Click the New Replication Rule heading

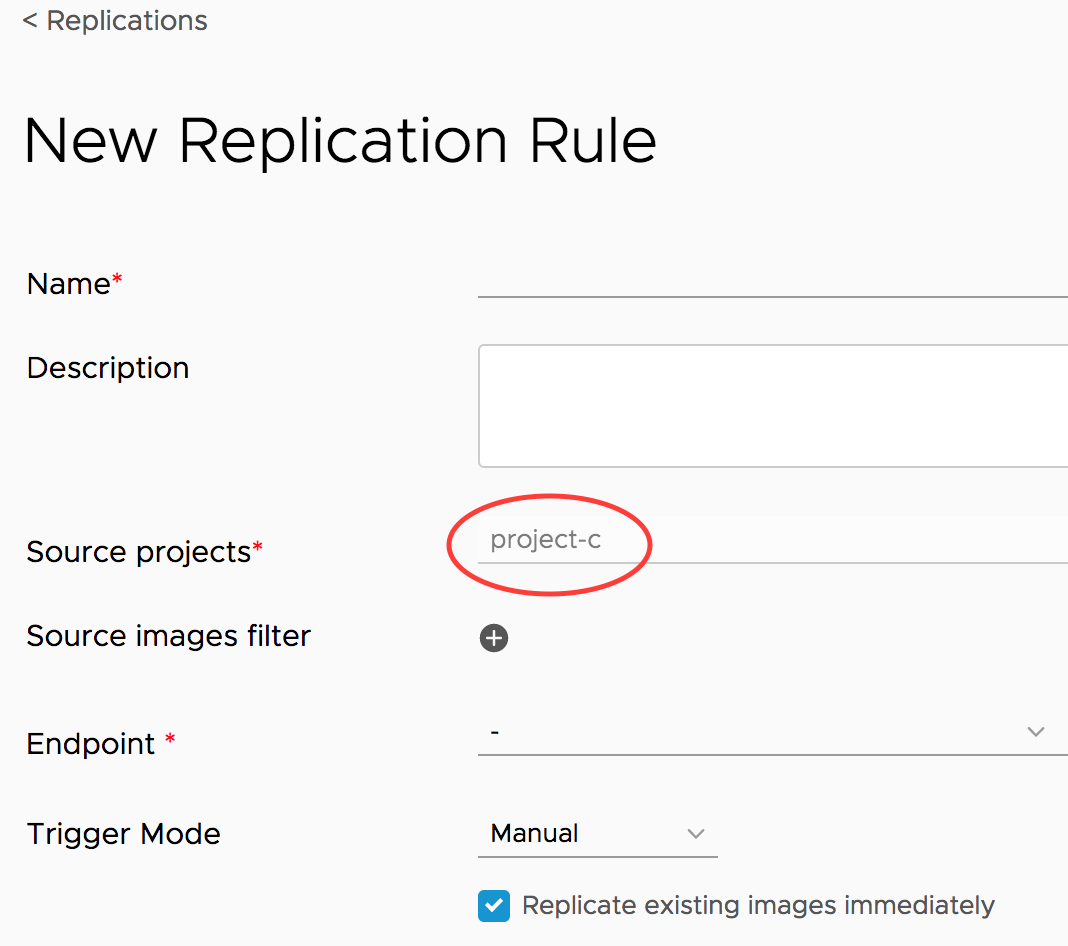(x=340, y=140)
